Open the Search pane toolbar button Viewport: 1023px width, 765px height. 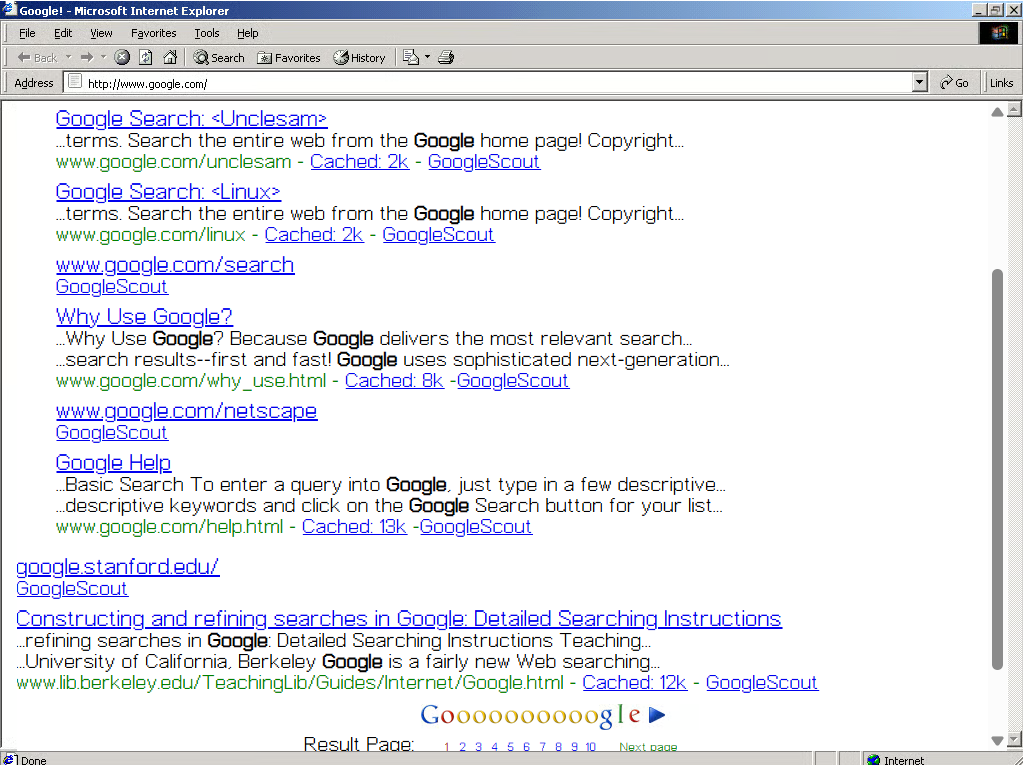tap(219, 57)
